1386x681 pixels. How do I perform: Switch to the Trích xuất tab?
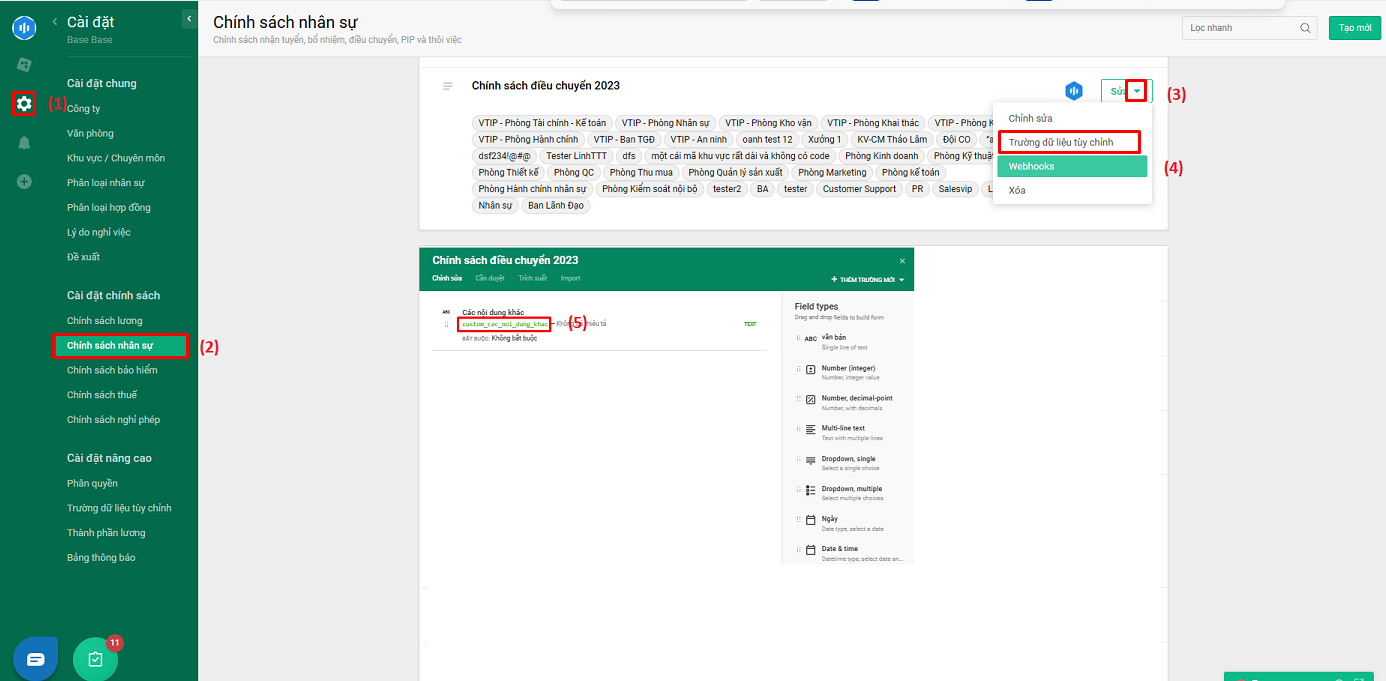(533, 278)
